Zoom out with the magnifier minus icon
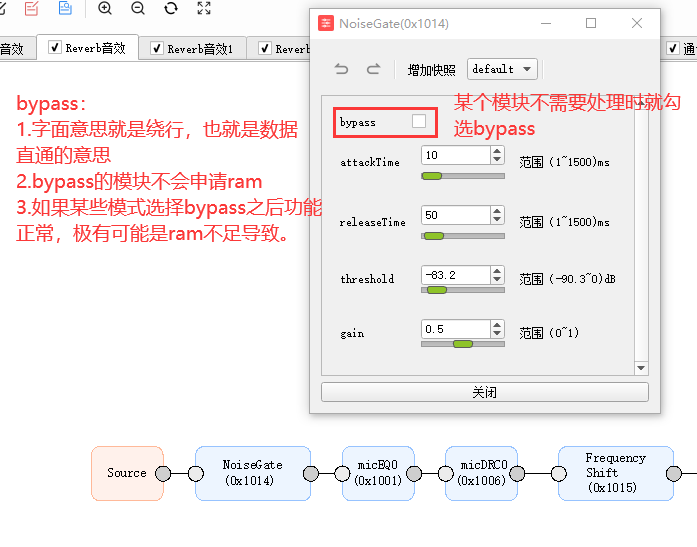The width and height of the screenshot is (697, 547). pos(138,8)
